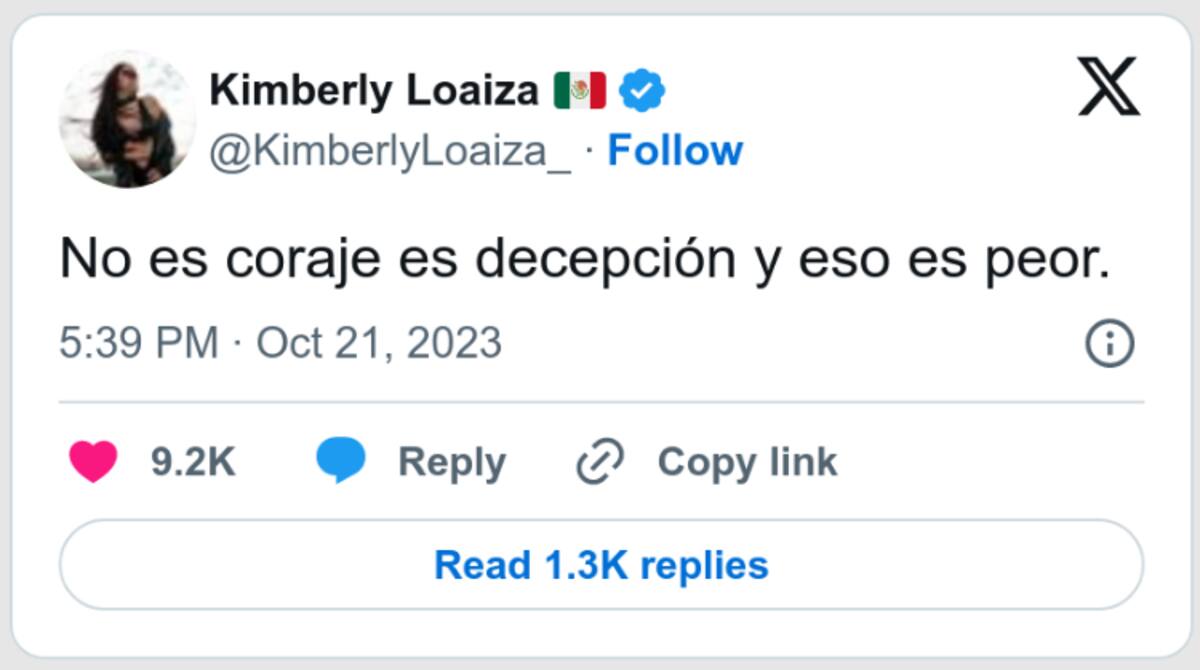Click the word "coraje" in the tweet
1200x670 pixels.
pyautogui.click(x=302, y=260)
